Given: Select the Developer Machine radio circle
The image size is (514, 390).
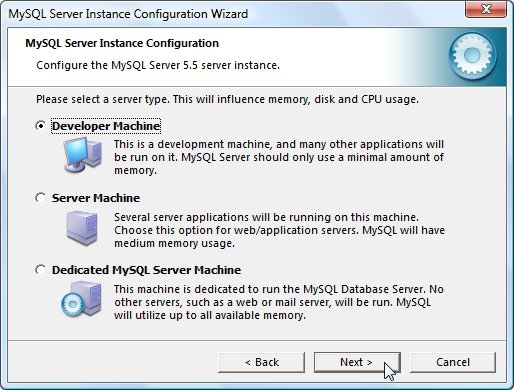Looking at the screenshot, I should 41,126.
